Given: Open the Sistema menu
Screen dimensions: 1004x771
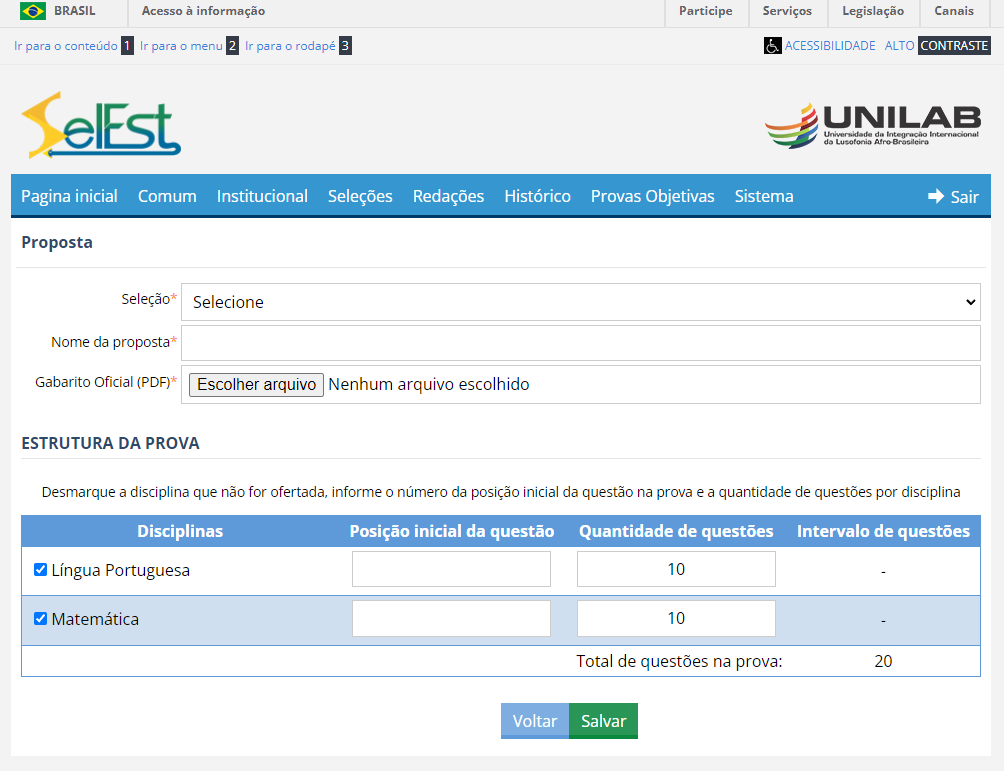Looking at the screenshot, I should pos(763,196).
